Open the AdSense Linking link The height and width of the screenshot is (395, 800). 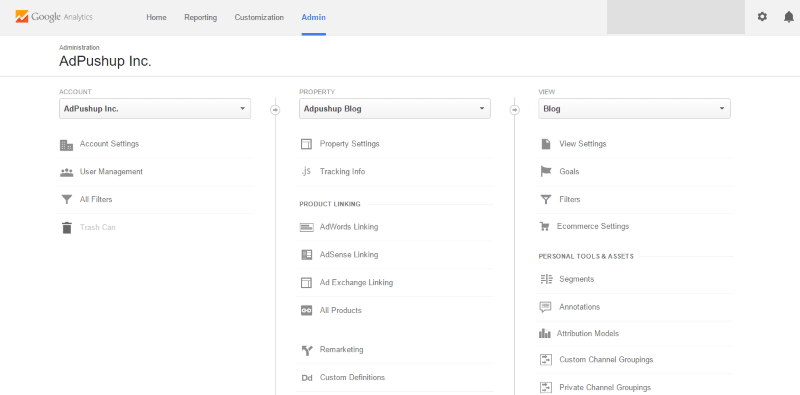pyautogui.click(x=349, y=254)
